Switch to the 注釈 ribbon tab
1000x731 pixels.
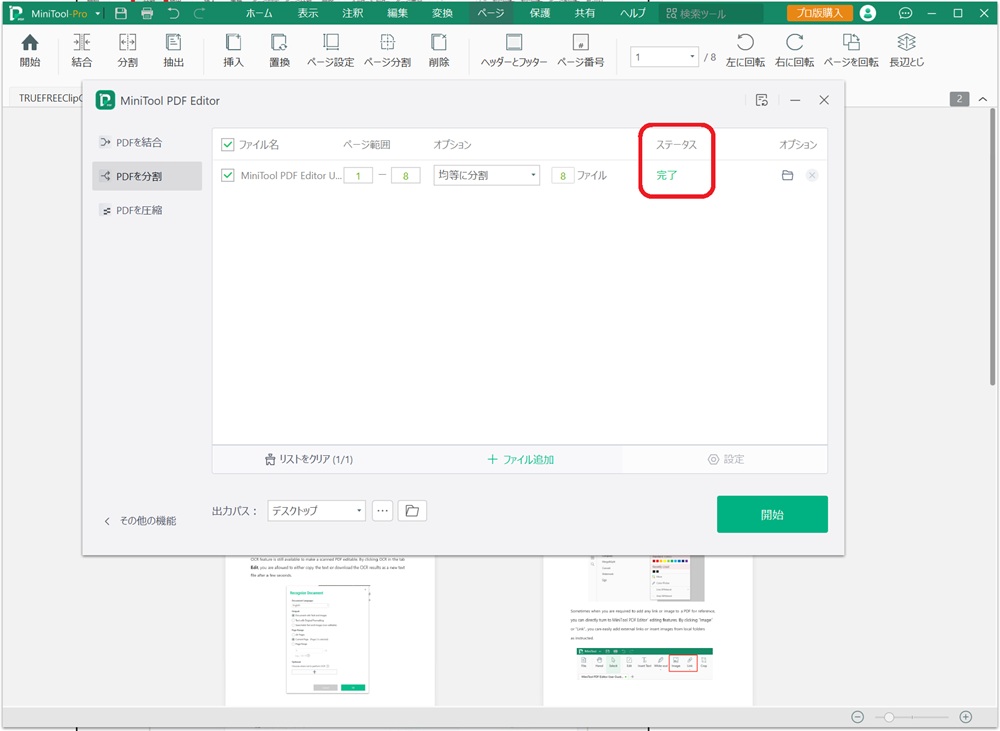(352, 13)
